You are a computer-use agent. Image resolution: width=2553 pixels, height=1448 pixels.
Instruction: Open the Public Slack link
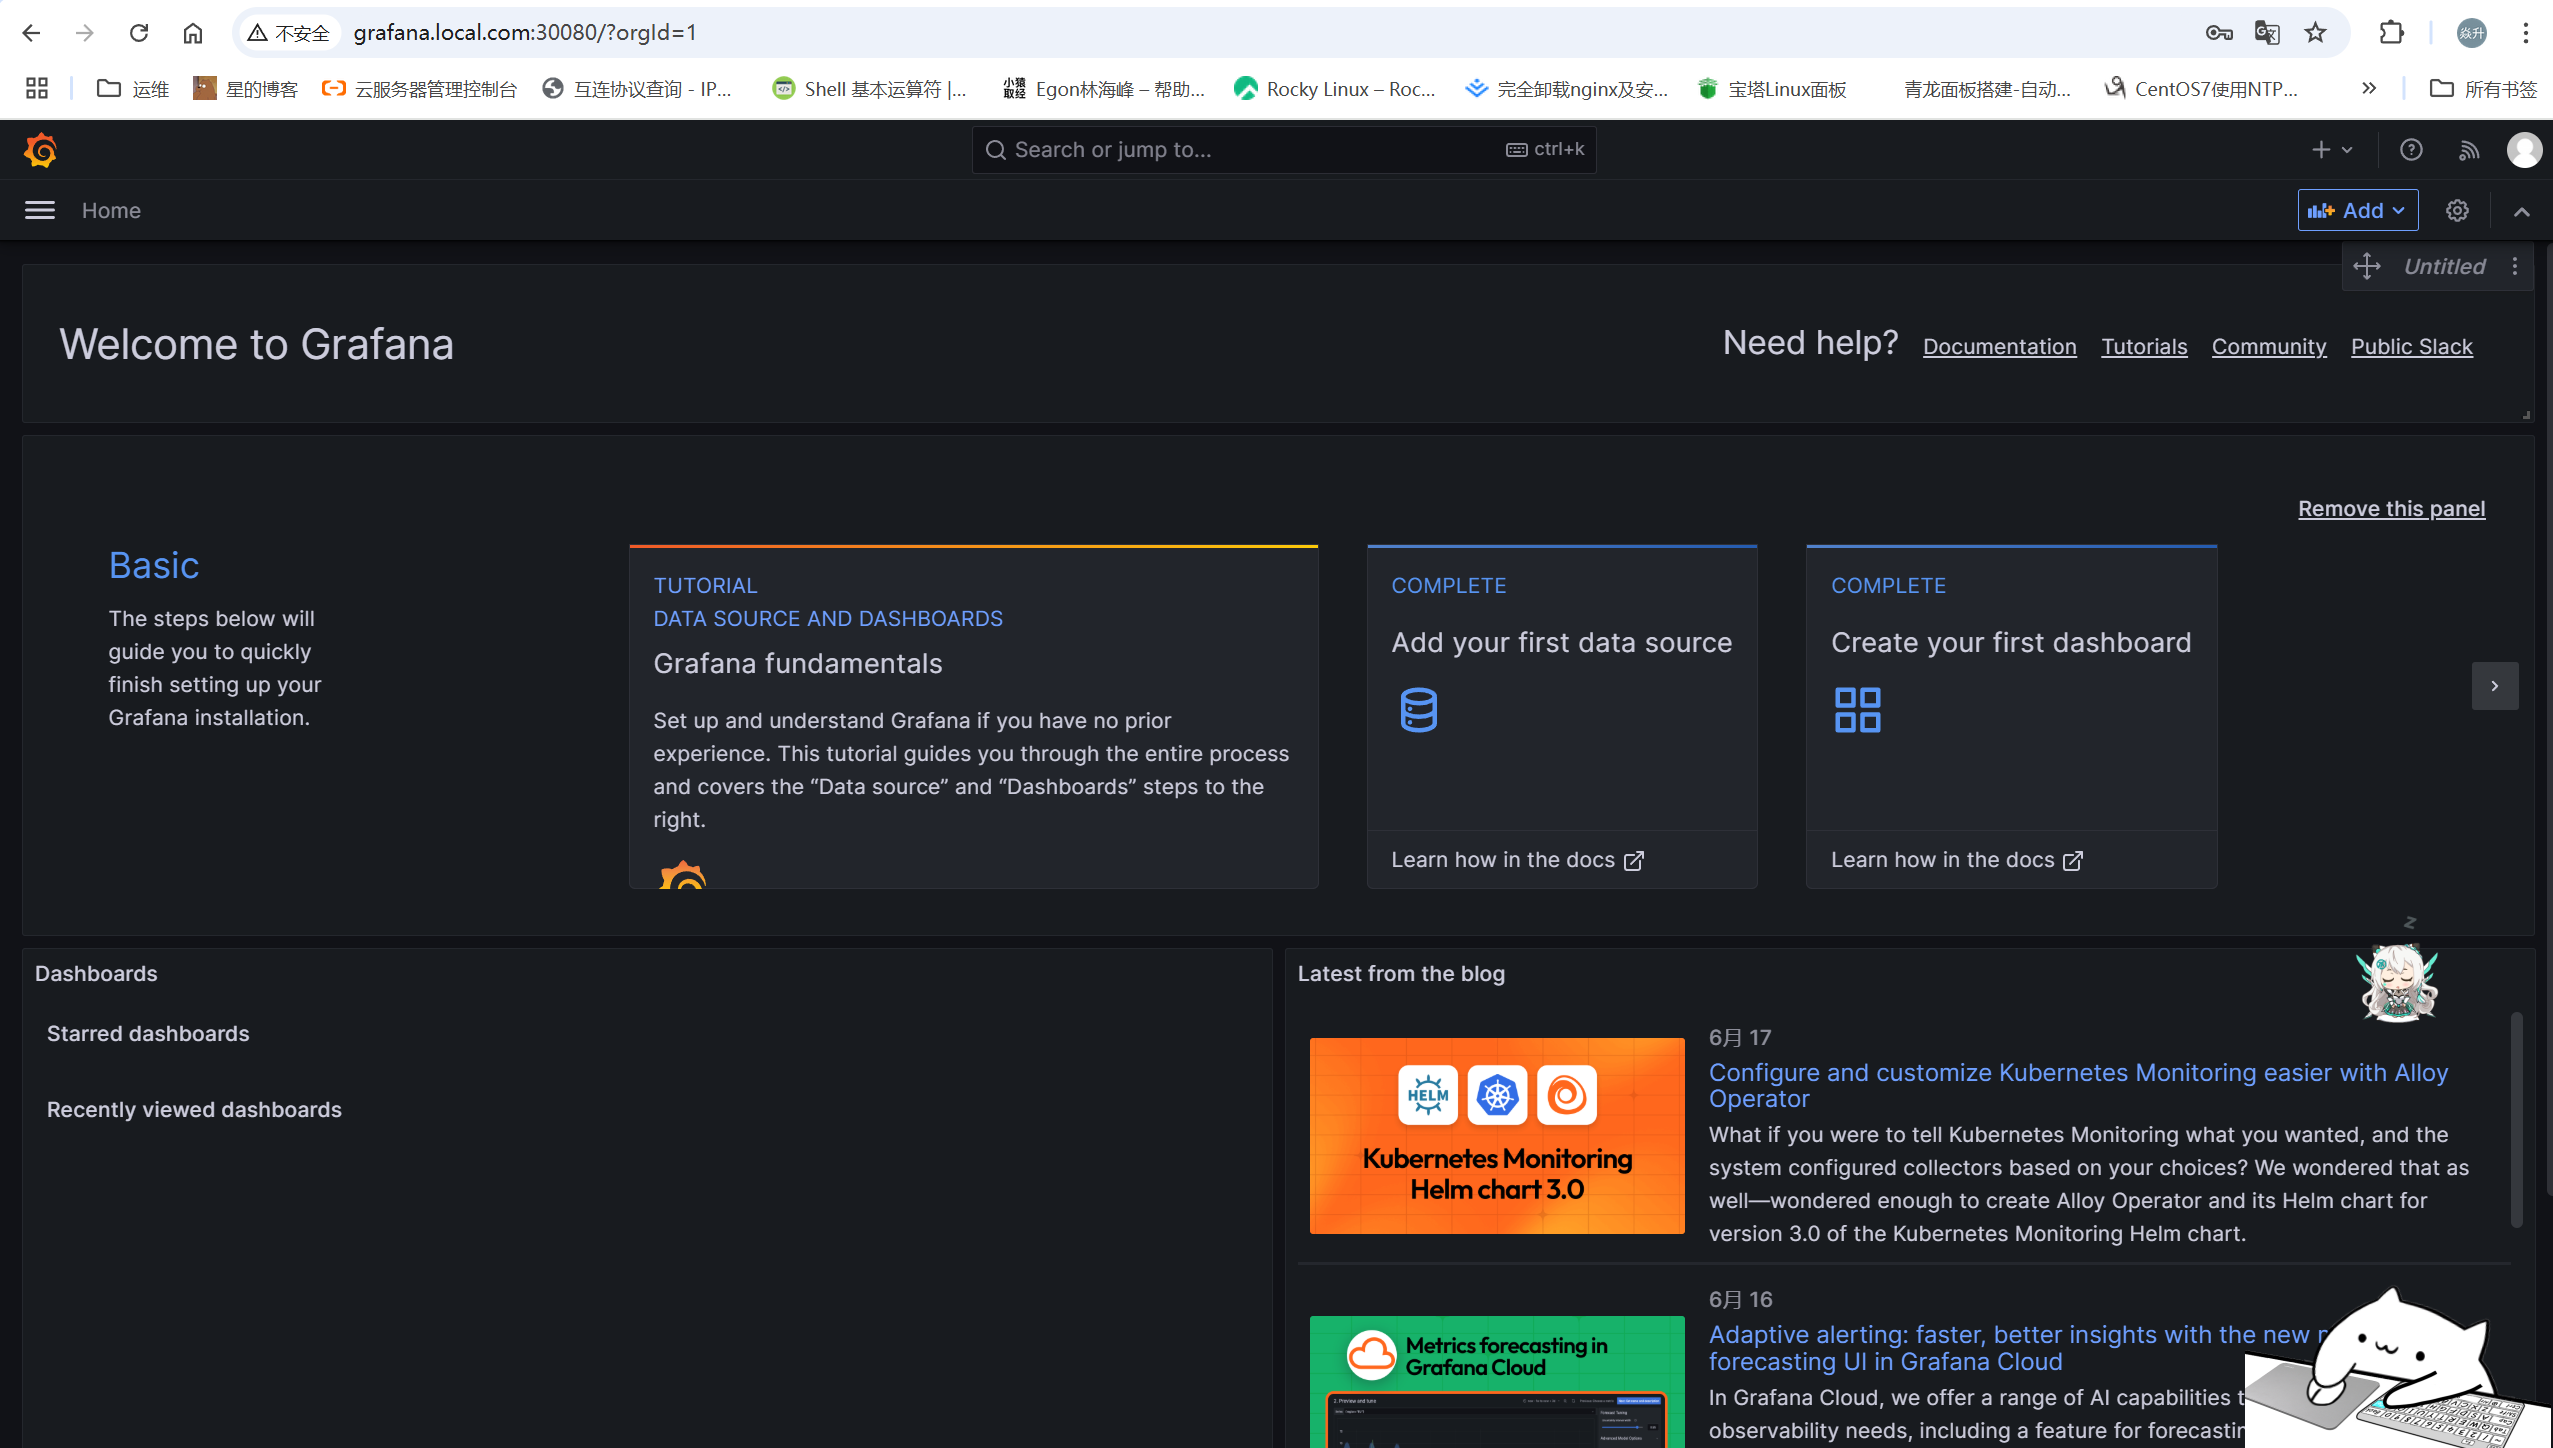2411,346
